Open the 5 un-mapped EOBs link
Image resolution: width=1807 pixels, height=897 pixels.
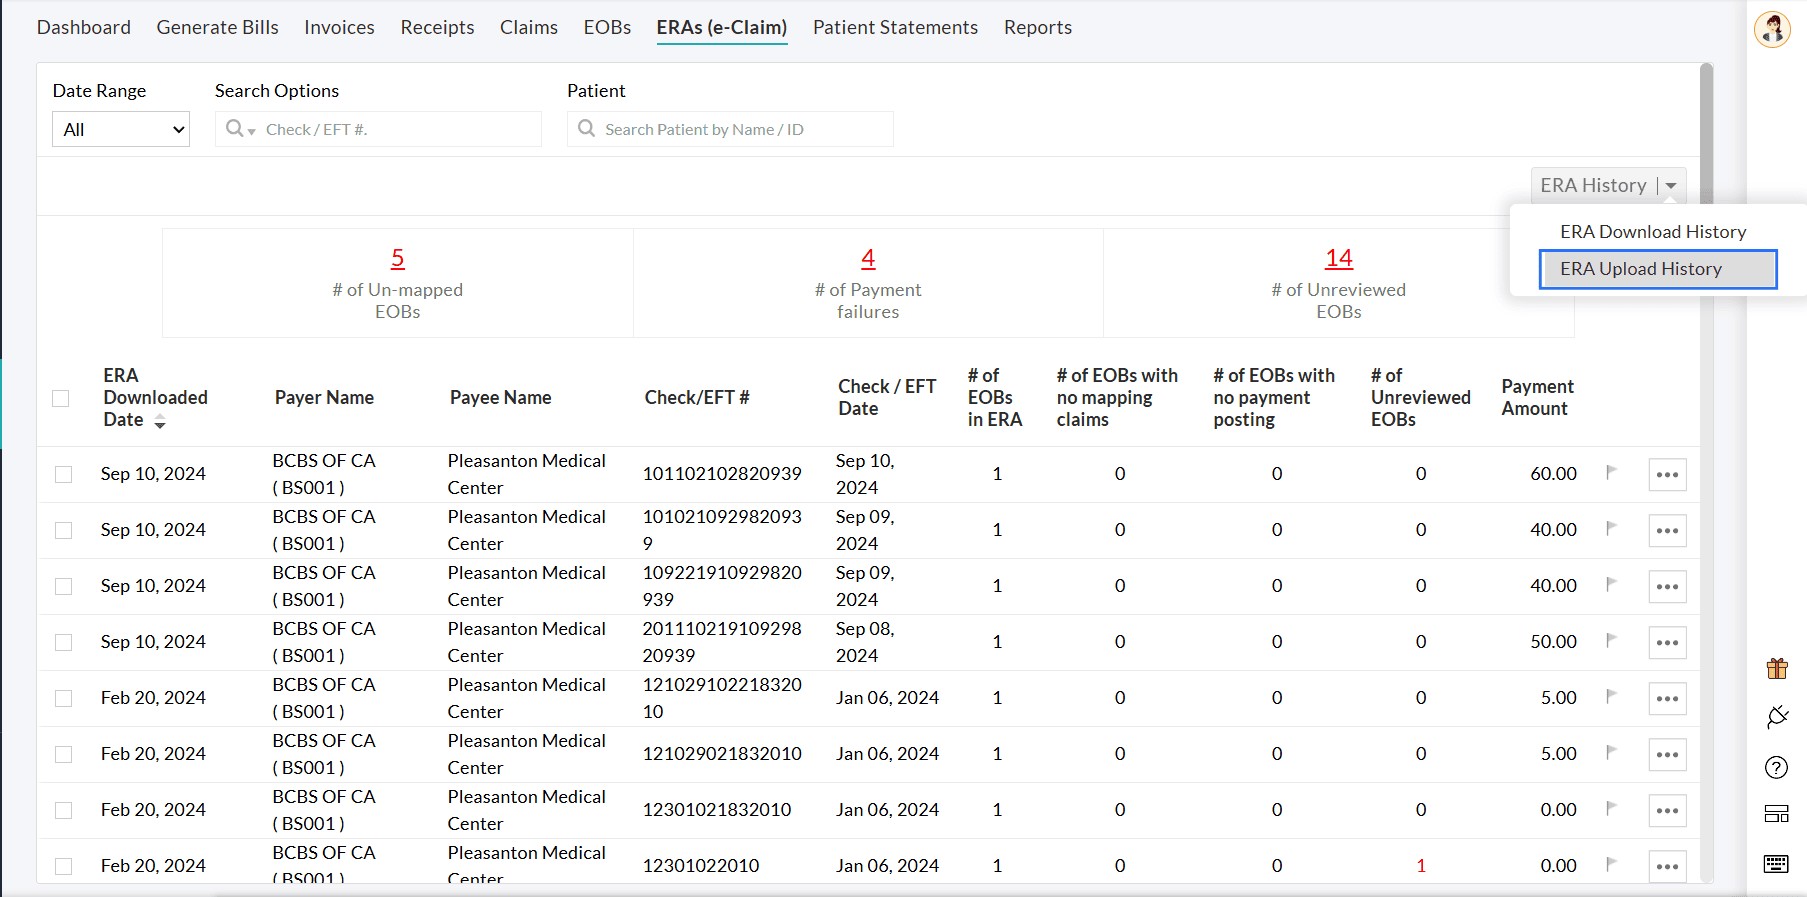tap(398, 258)
